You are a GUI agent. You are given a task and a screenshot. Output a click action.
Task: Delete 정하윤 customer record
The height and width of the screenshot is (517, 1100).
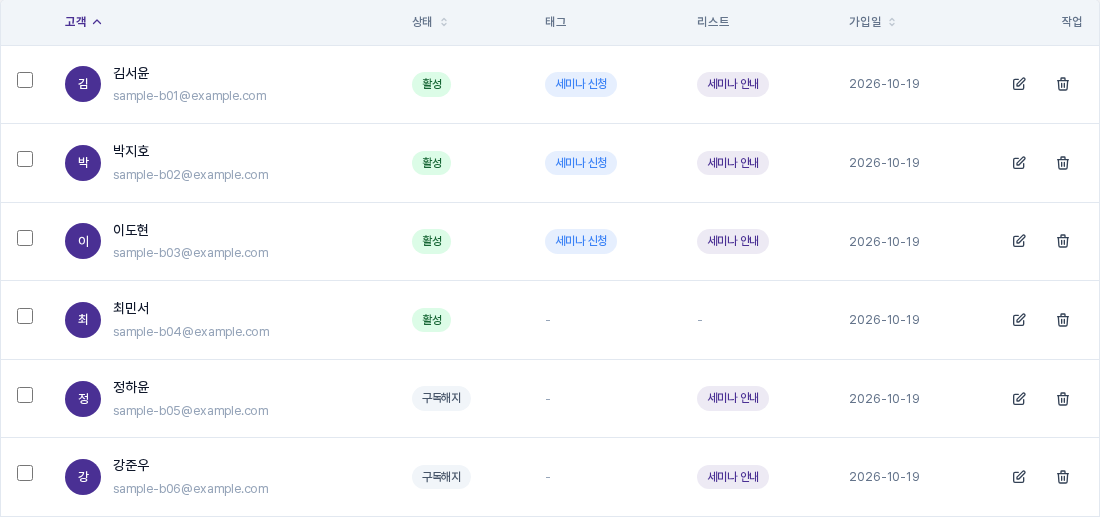(1063, 398)
